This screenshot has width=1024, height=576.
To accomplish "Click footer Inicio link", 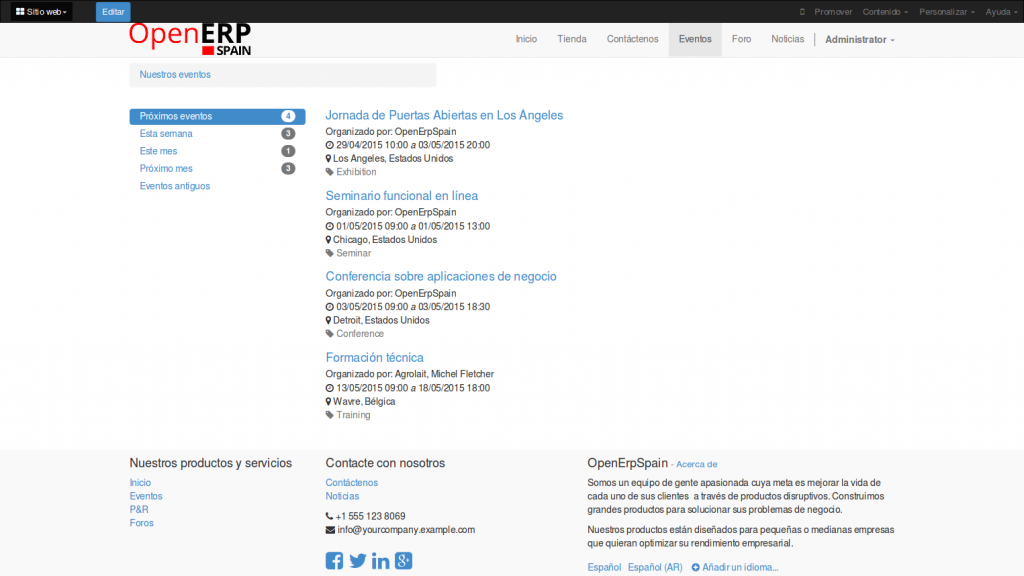I will 140,483.
